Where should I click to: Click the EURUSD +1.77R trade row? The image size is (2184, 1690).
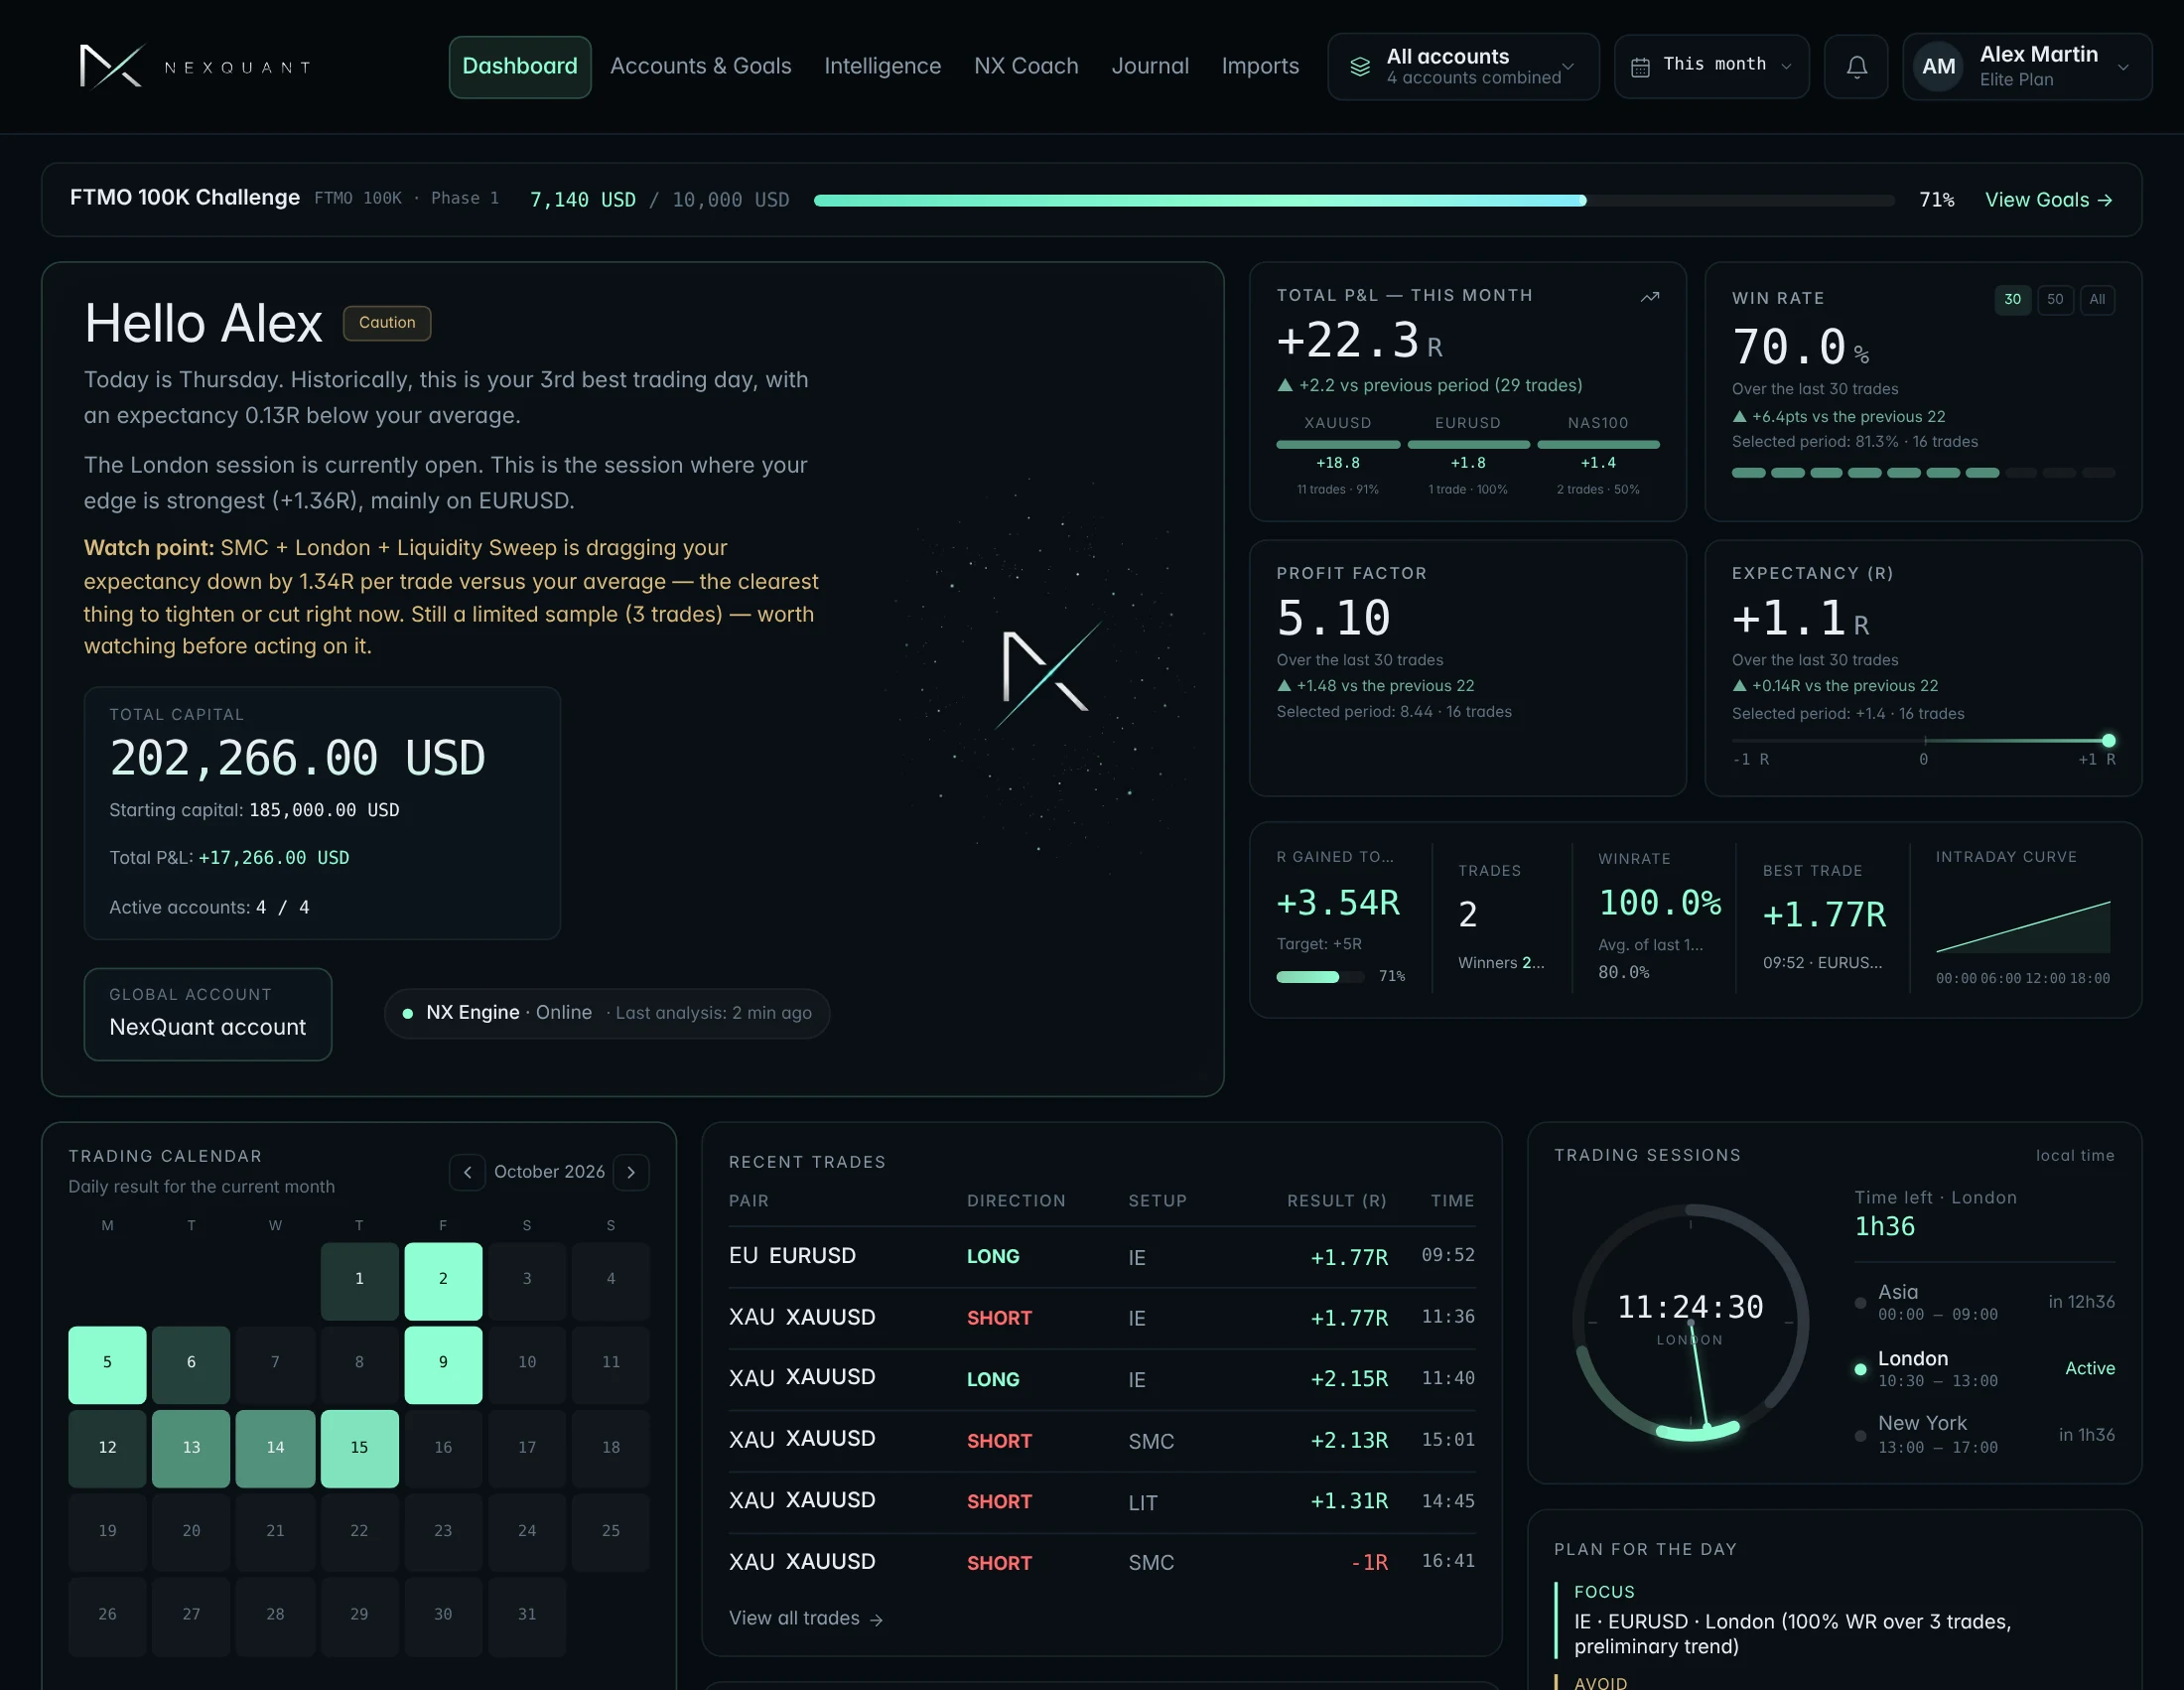point(1102,1257)
